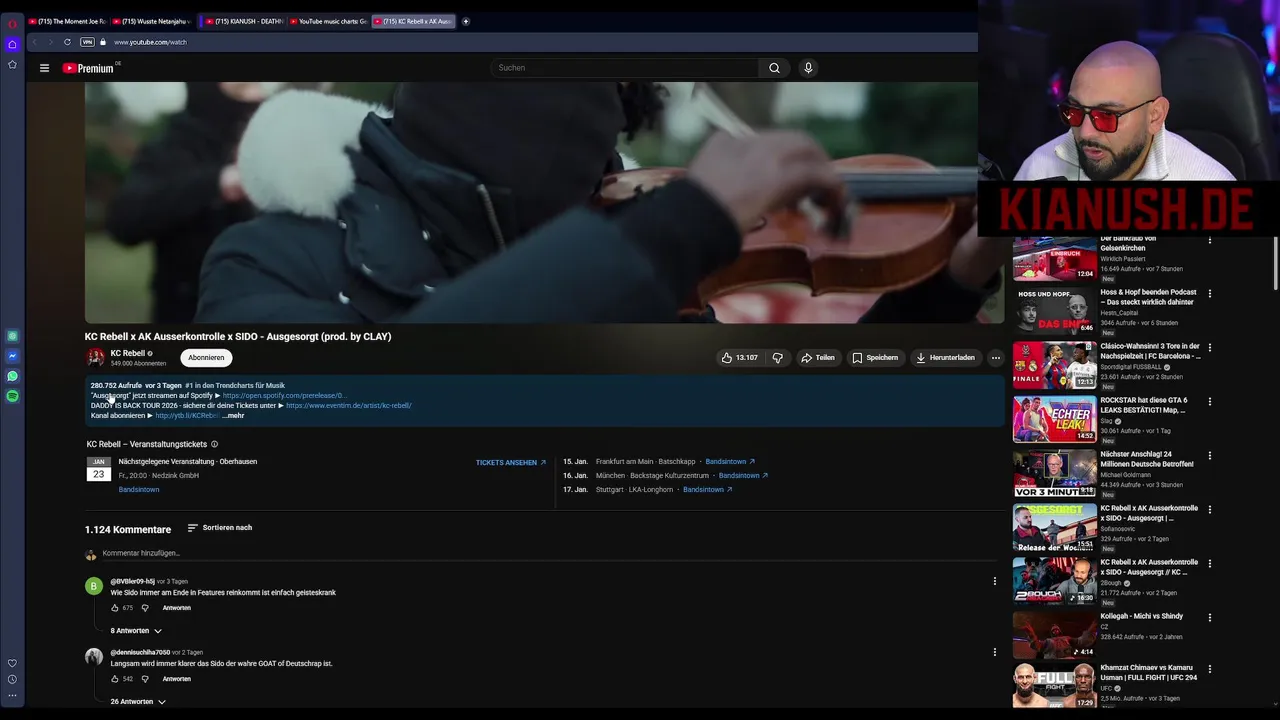Open eventim.de kc-rebell tickets link
Image resolution: width=1280 pixels, height=720 pixels.
[349, 405]
